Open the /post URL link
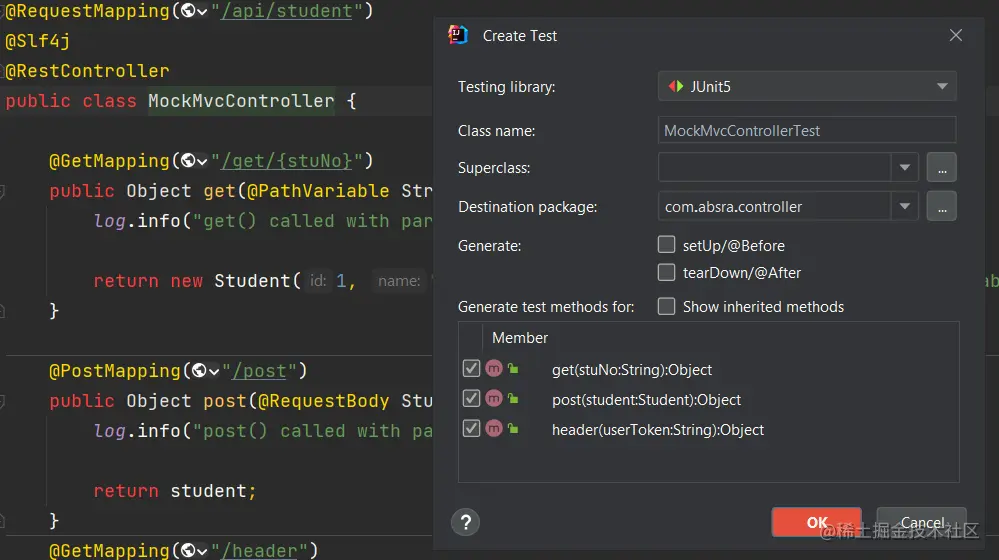999x560 pixels. pos(259,371)
